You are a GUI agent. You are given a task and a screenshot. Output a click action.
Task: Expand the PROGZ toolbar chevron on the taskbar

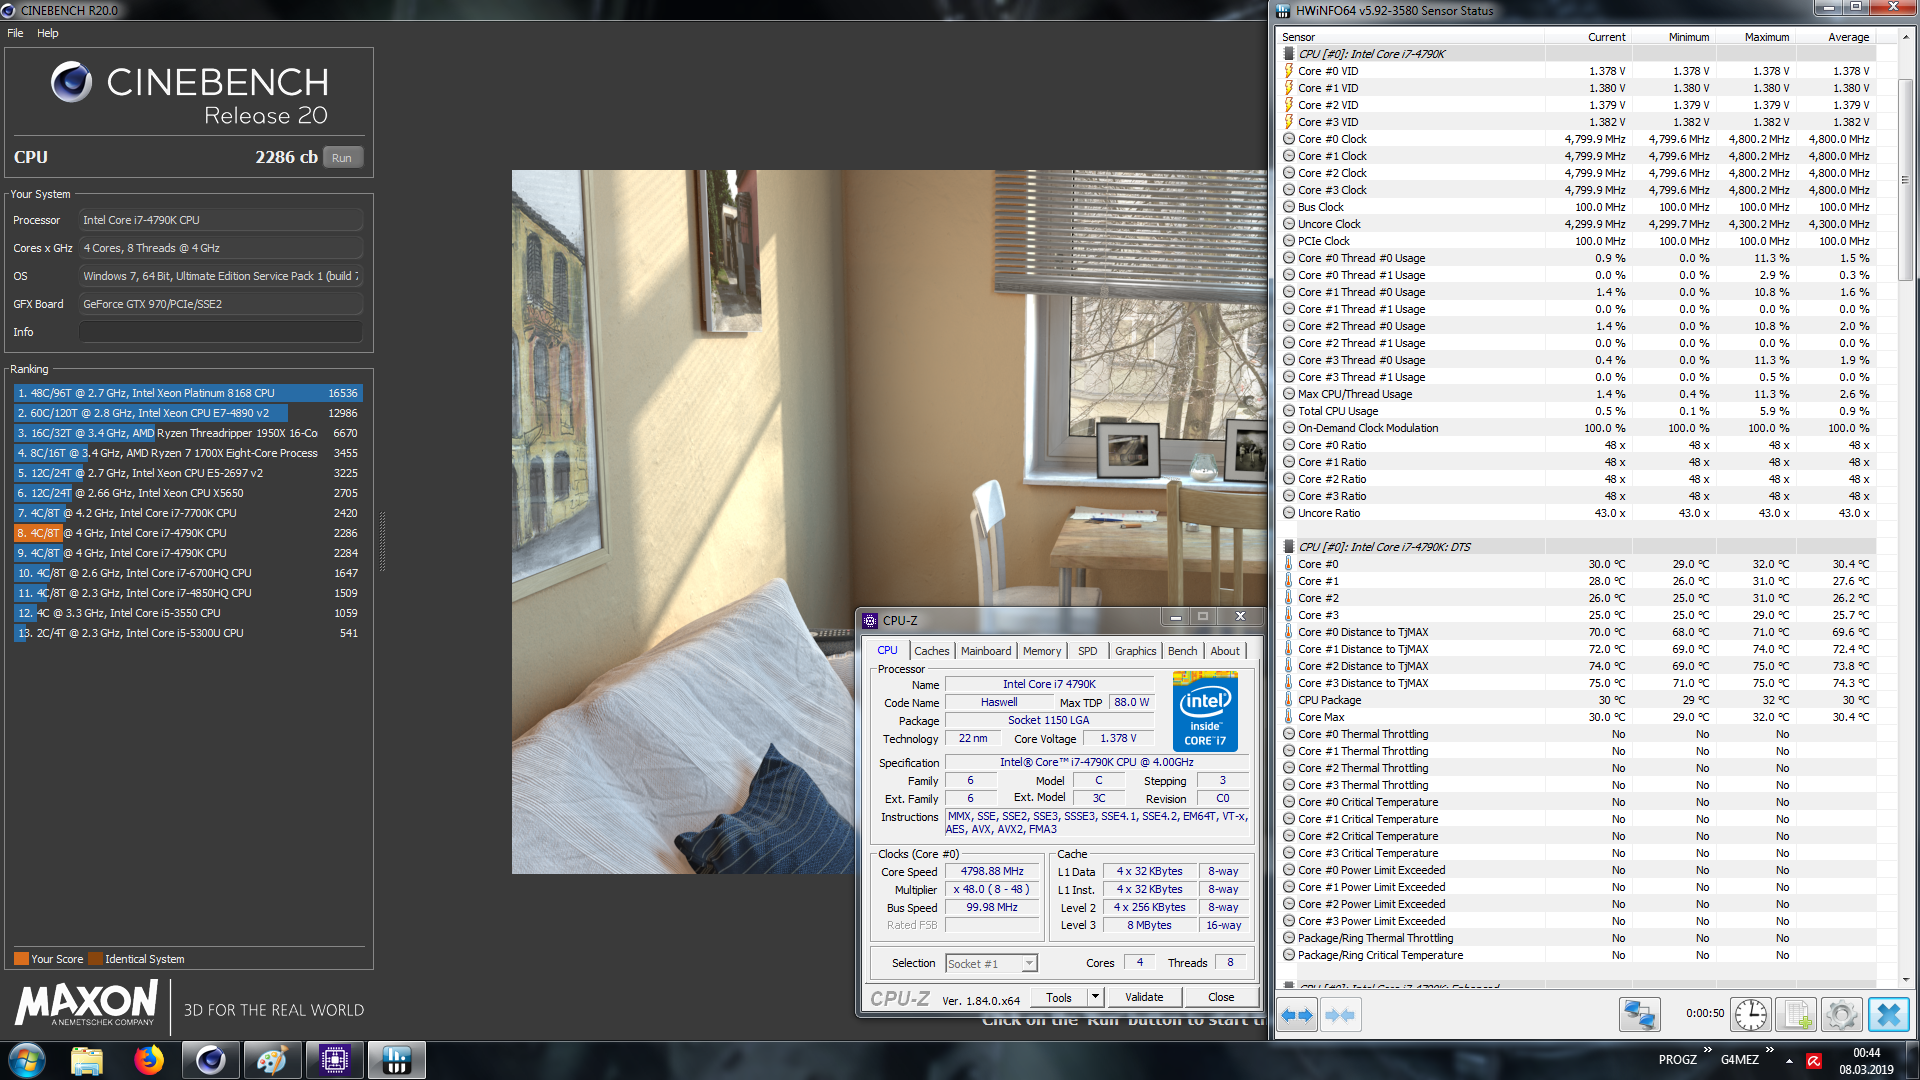(x=1707, y=1050)
